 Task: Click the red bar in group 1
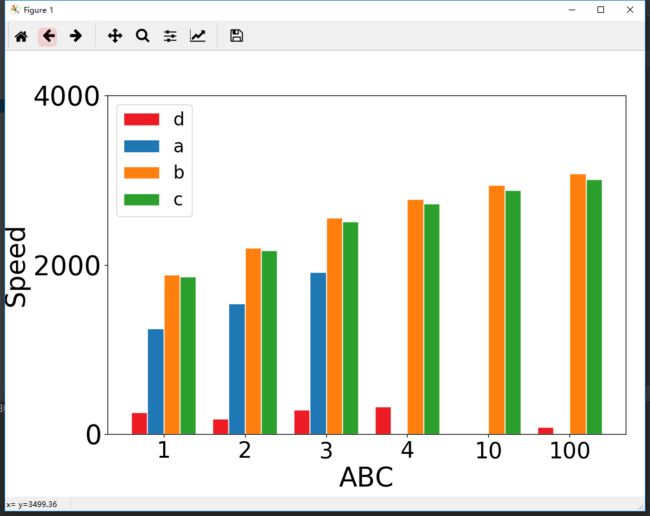click(x=139, y=424)
